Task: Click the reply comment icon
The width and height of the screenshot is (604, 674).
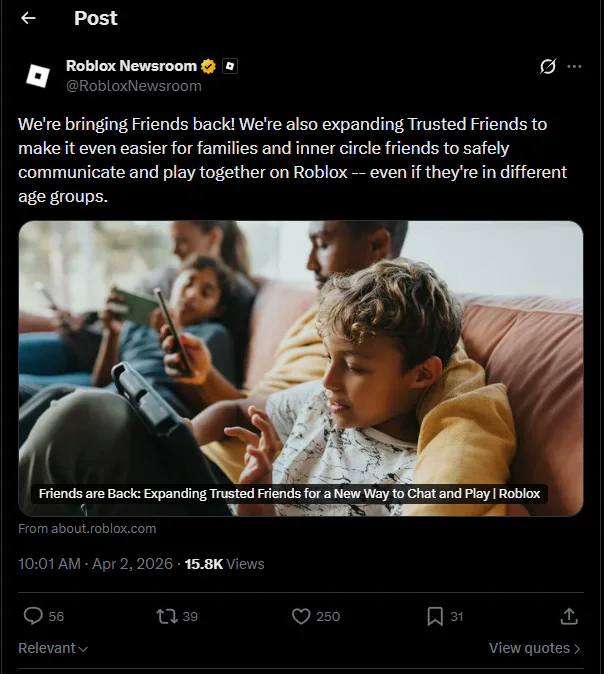Action: (x=33, y=616)
